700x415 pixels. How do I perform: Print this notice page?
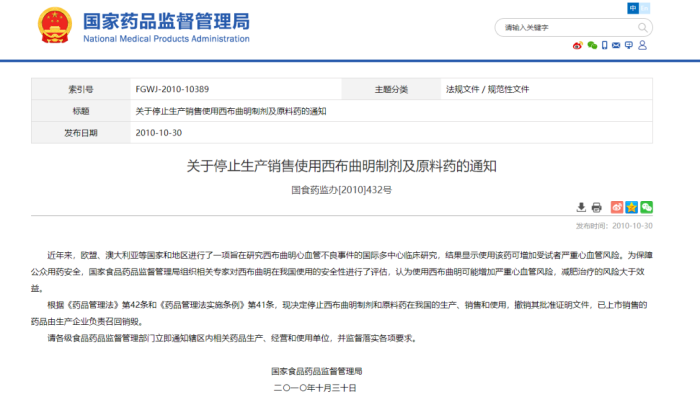pyautogui.click(x=596, y=207)
